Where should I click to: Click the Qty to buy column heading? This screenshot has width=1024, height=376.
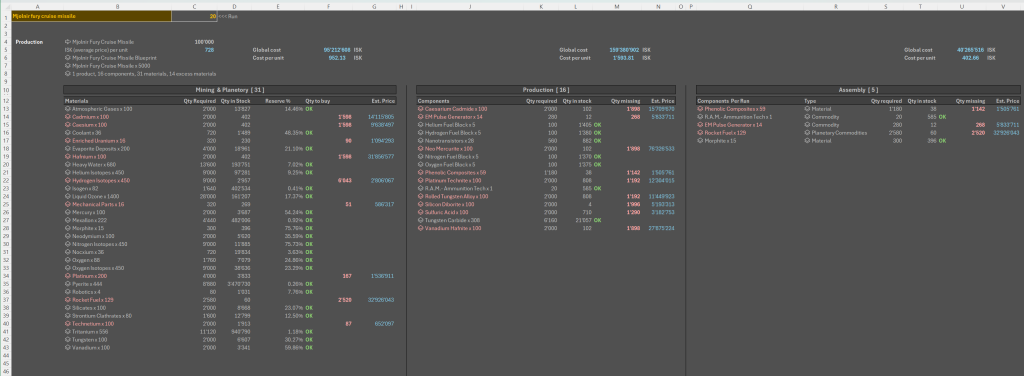point(317,101)
